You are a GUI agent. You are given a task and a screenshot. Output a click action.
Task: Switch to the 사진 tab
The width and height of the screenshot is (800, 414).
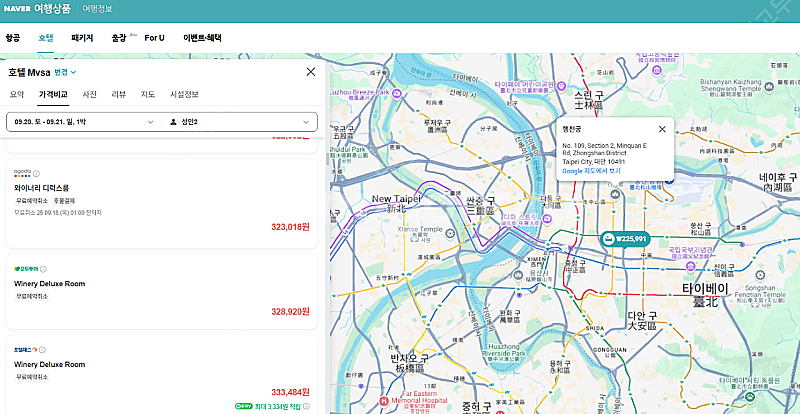pos(90,94)
